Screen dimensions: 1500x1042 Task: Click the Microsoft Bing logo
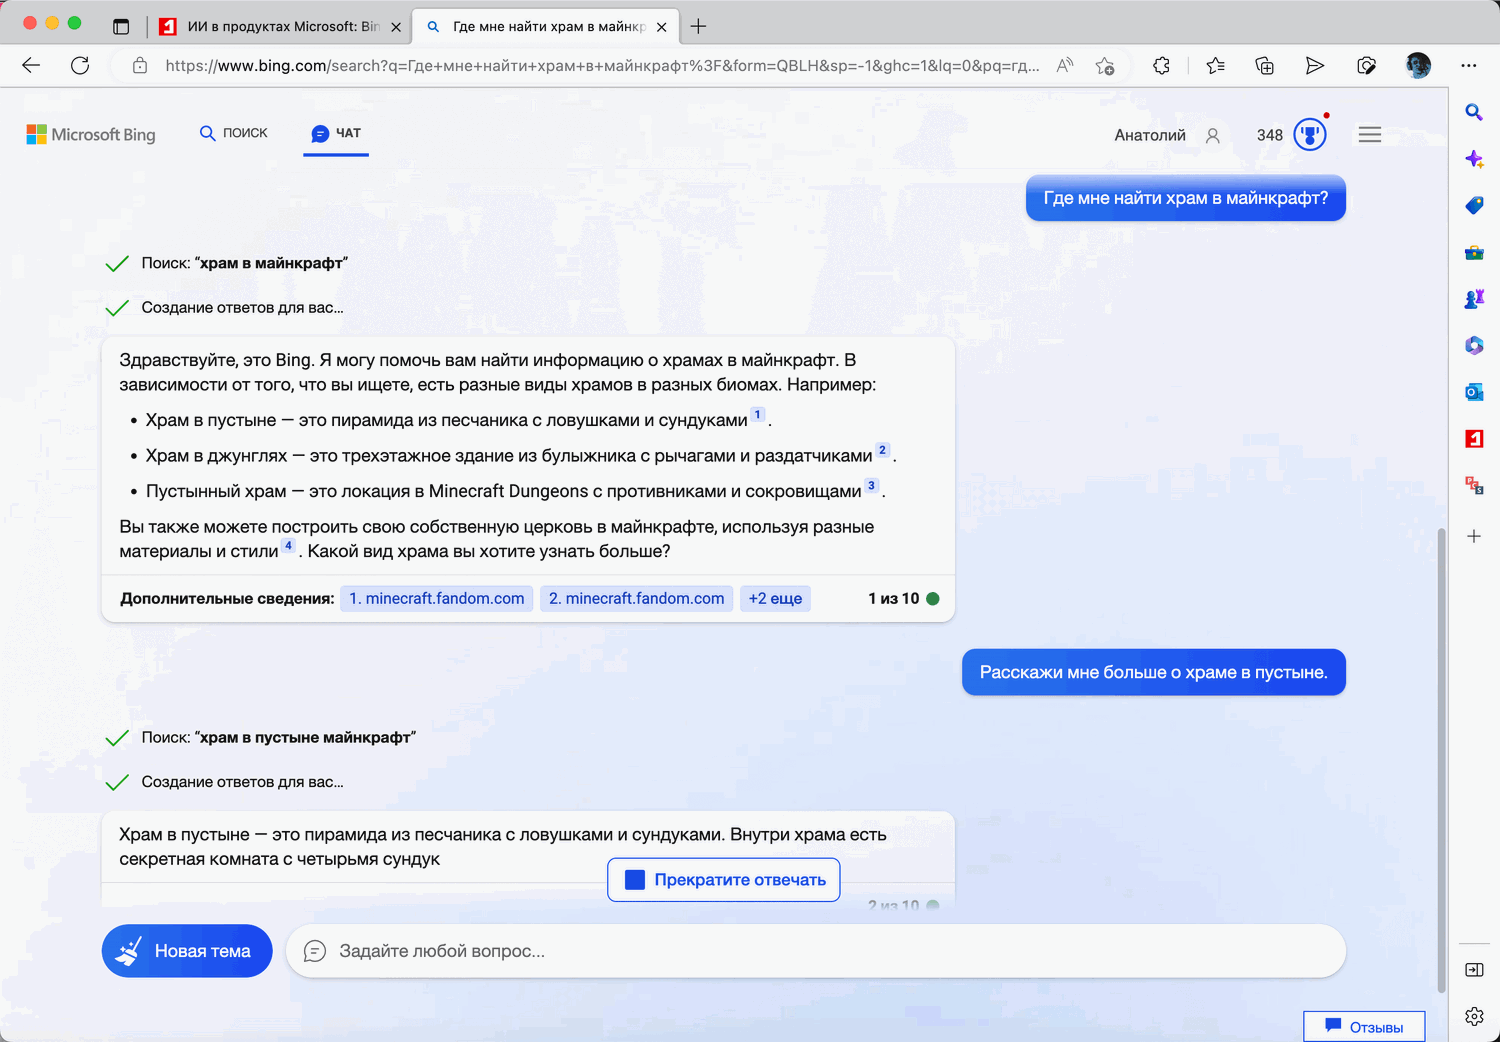91,134
